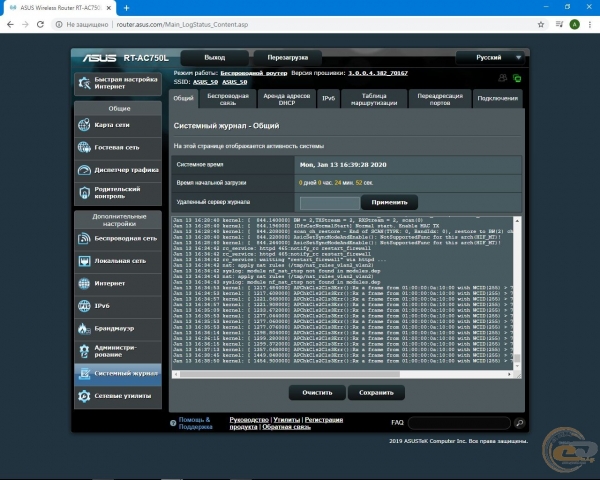Open the IPv6 log tab
This screenshot has width=600, height=480.
pyautogui.click(x=328, y=98)
